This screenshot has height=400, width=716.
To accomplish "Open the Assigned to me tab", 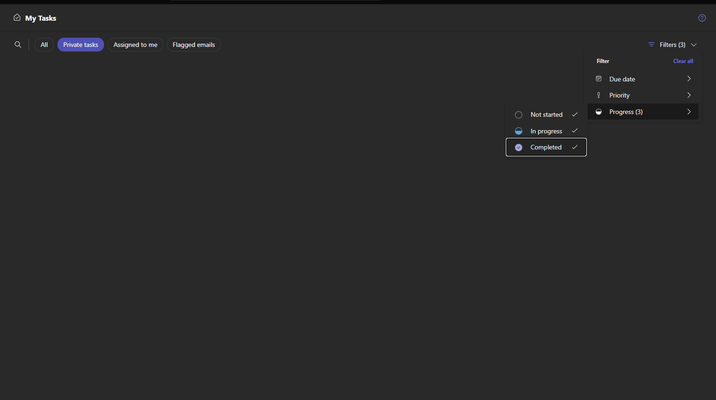I will coord(135,45).
